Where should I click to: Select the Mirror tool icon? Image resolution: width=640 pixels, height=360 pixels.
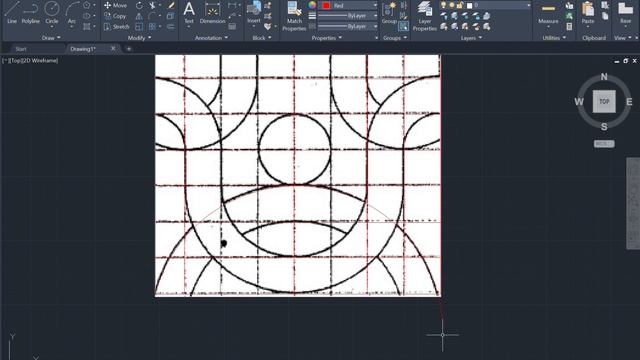point(139,16)
